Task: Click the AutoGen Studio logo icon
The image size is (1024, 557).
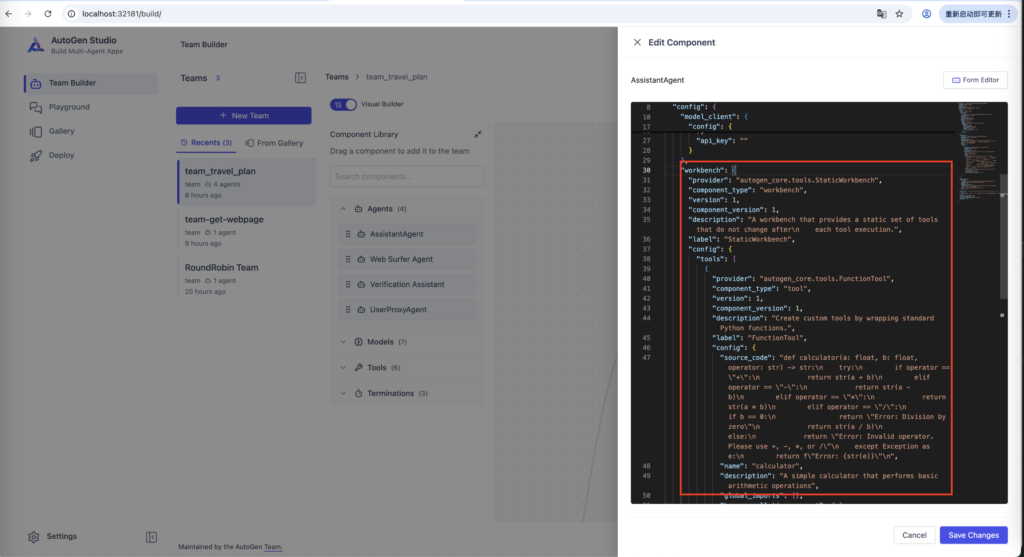Action: click(x=35, y=45)
